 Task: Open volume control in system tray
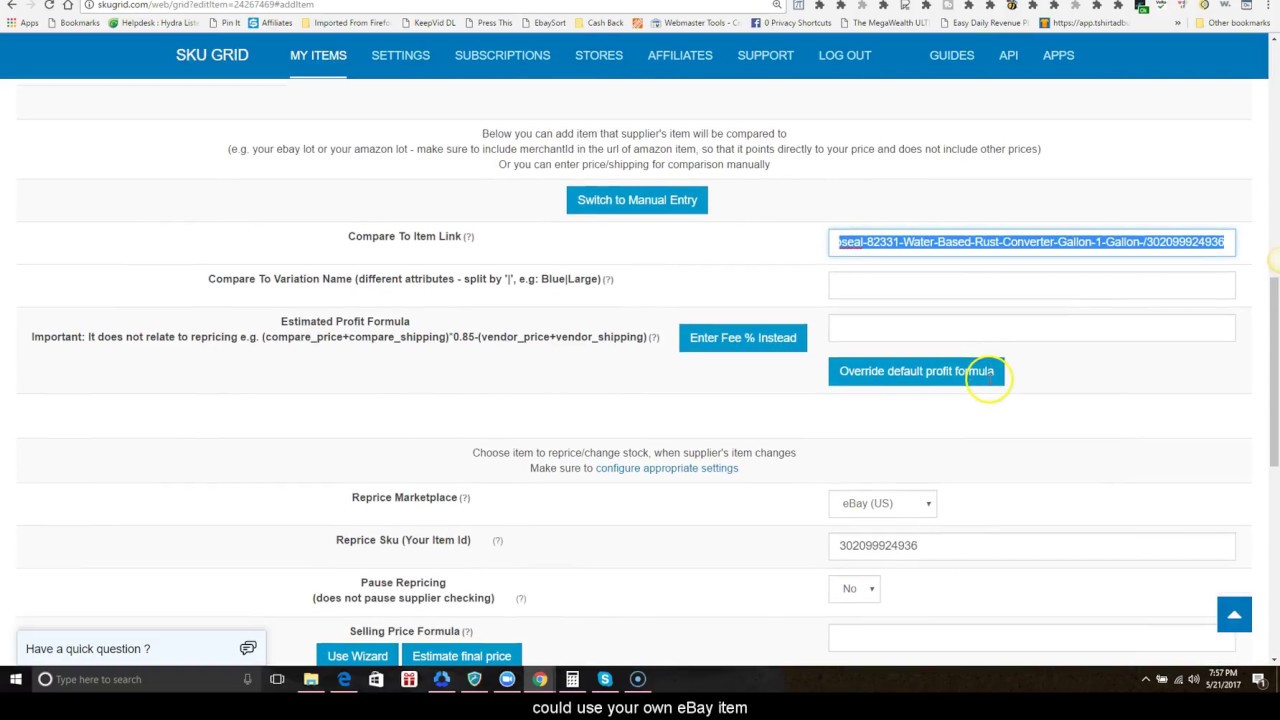1193,679
